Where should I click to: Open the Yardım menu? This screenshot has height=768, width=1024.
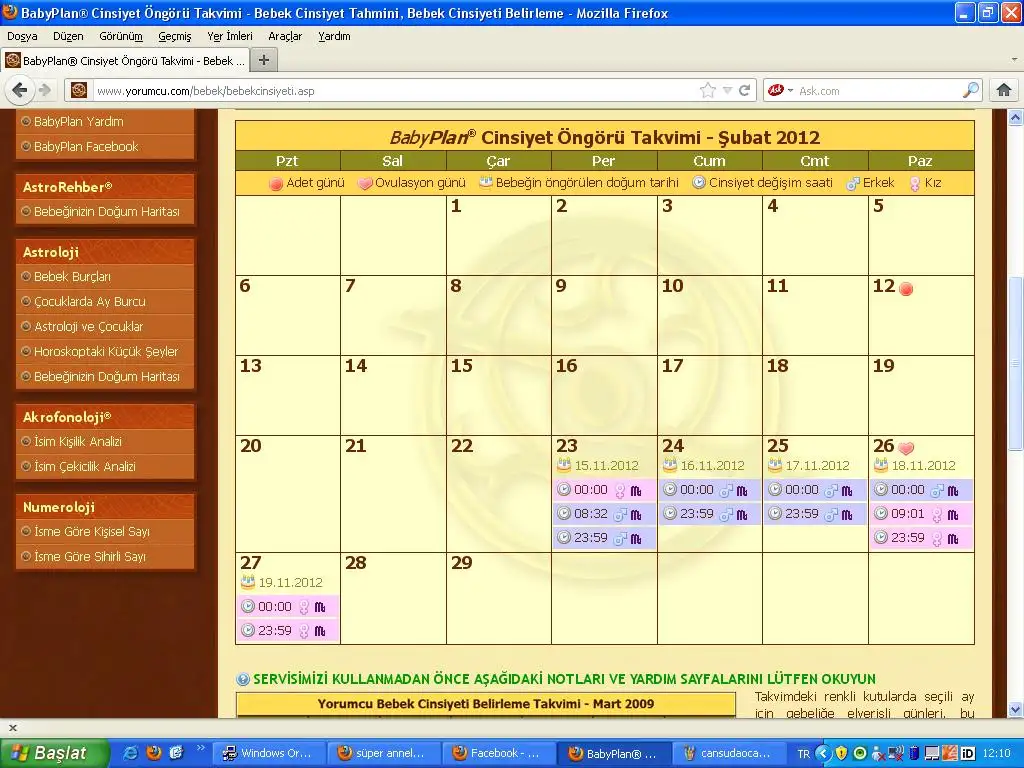[x=334, y=37]
